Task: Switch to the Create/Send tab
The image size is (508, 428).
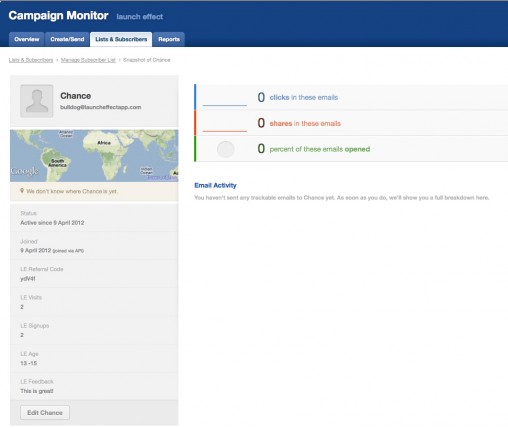Action: [x=67, y=39]
